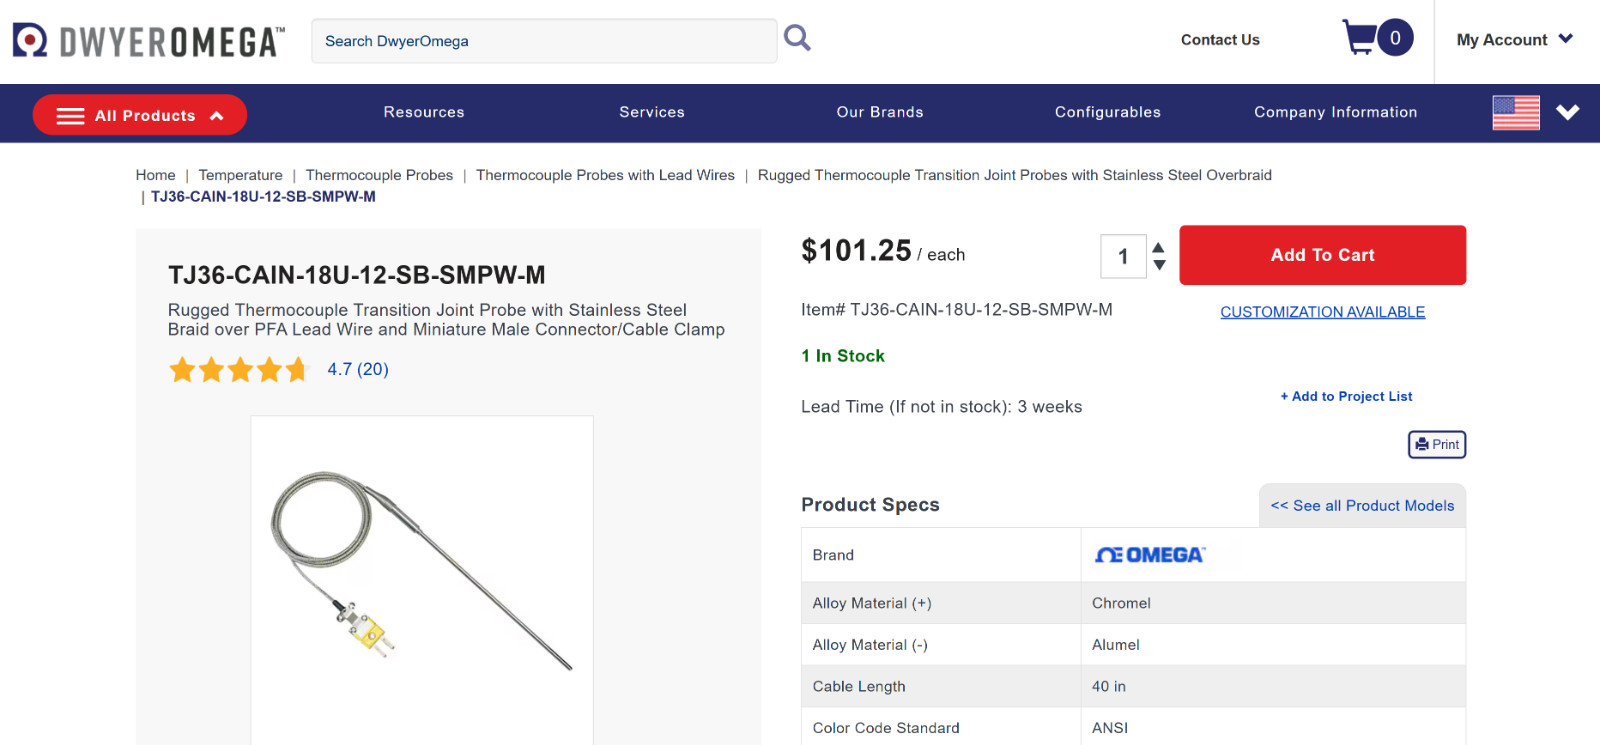
Task: Select the Item# TJ36-CAIN-18U-12-SB-SMPW-M text
Action: 956,310
